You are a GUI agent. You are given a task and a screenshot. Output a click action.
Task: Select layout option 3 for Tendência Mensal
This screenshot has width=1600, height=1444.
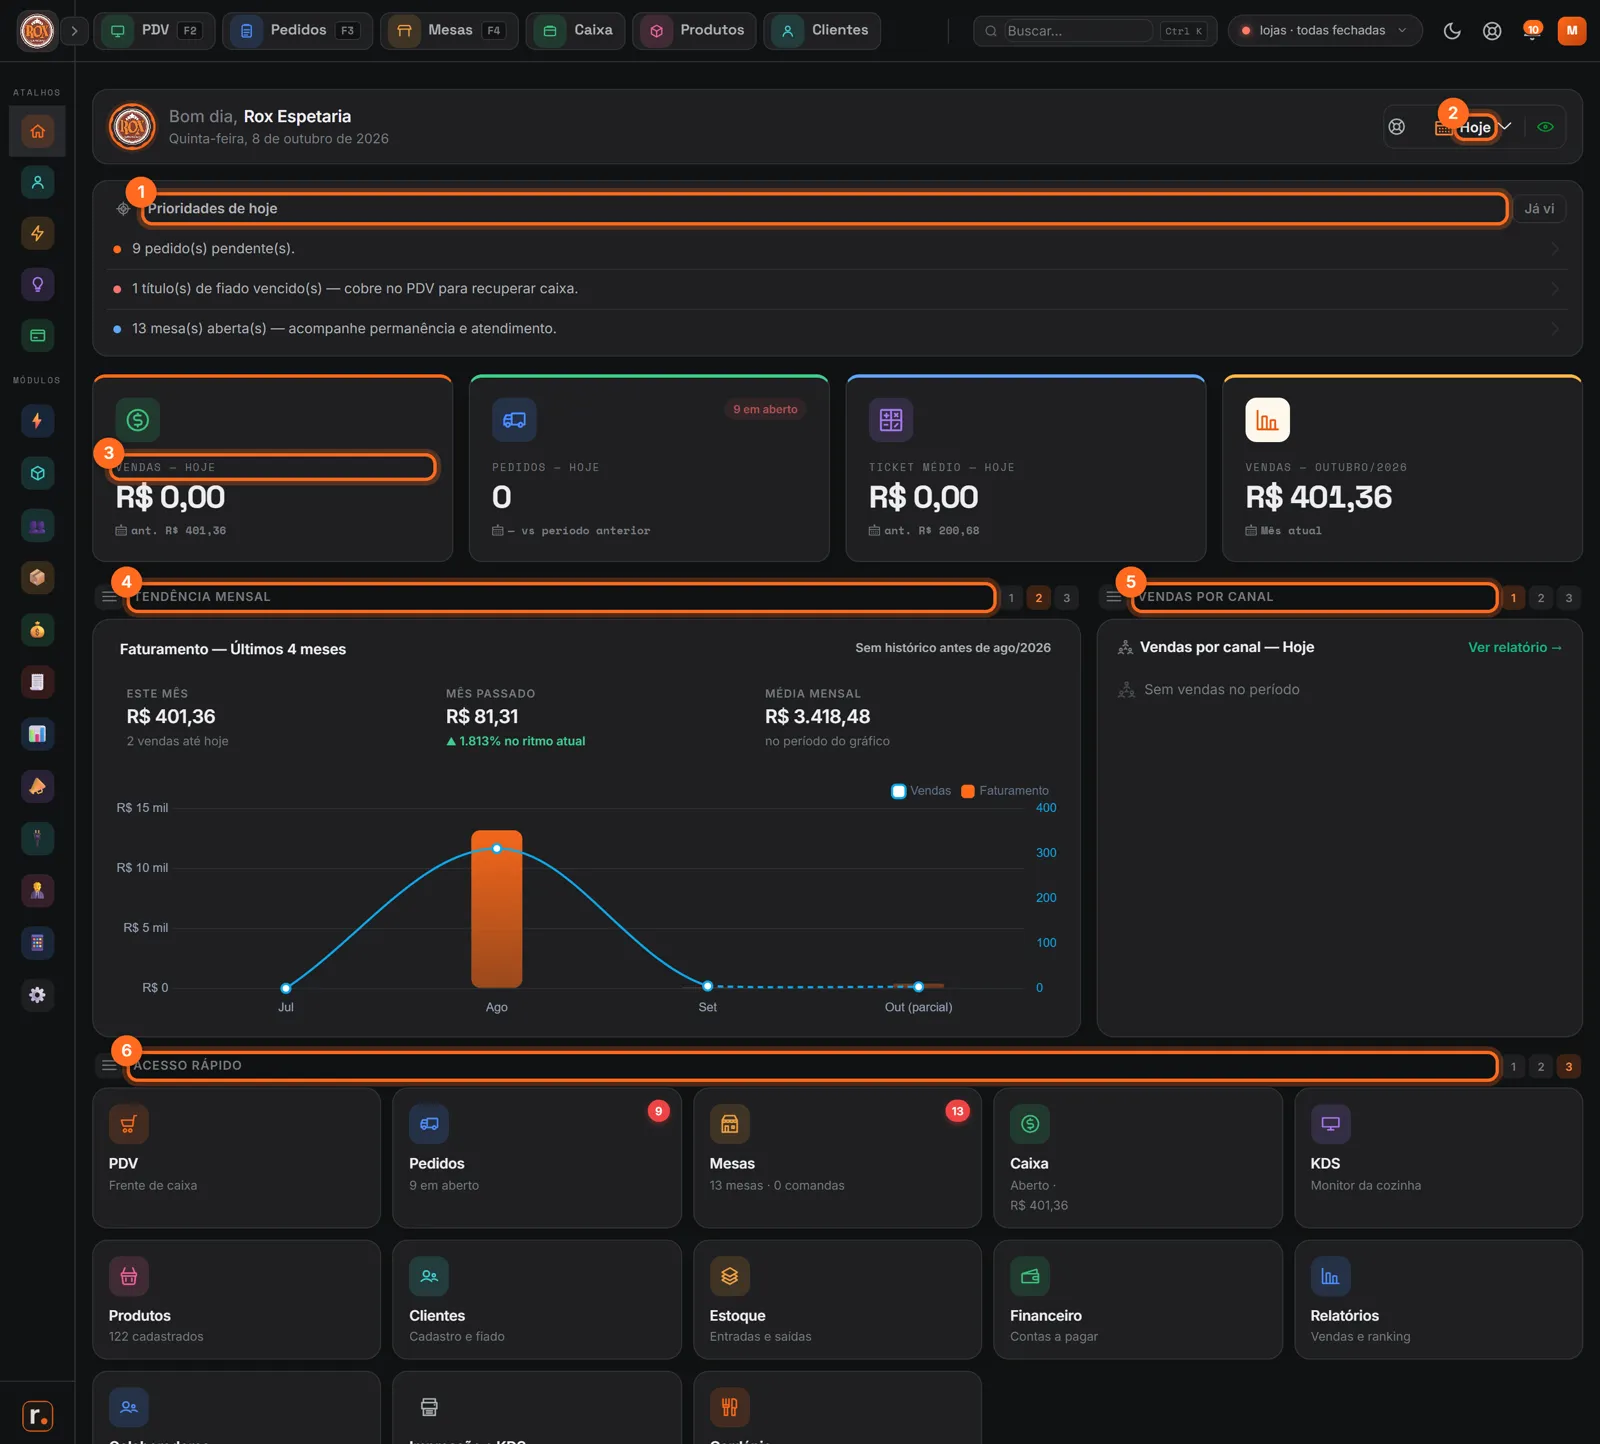pyautogui.click(x=1067, y=598)
